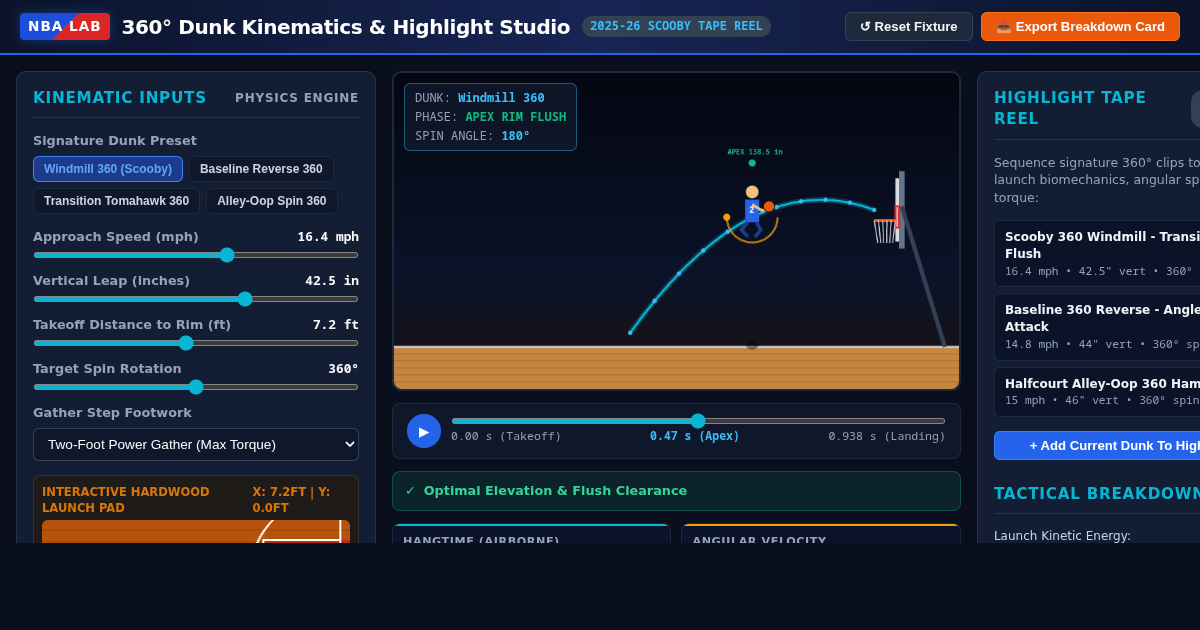This screenshot has width=1200, height=630.
Task: Click the Kinematic Inputs heading
Action: [120, 98]
